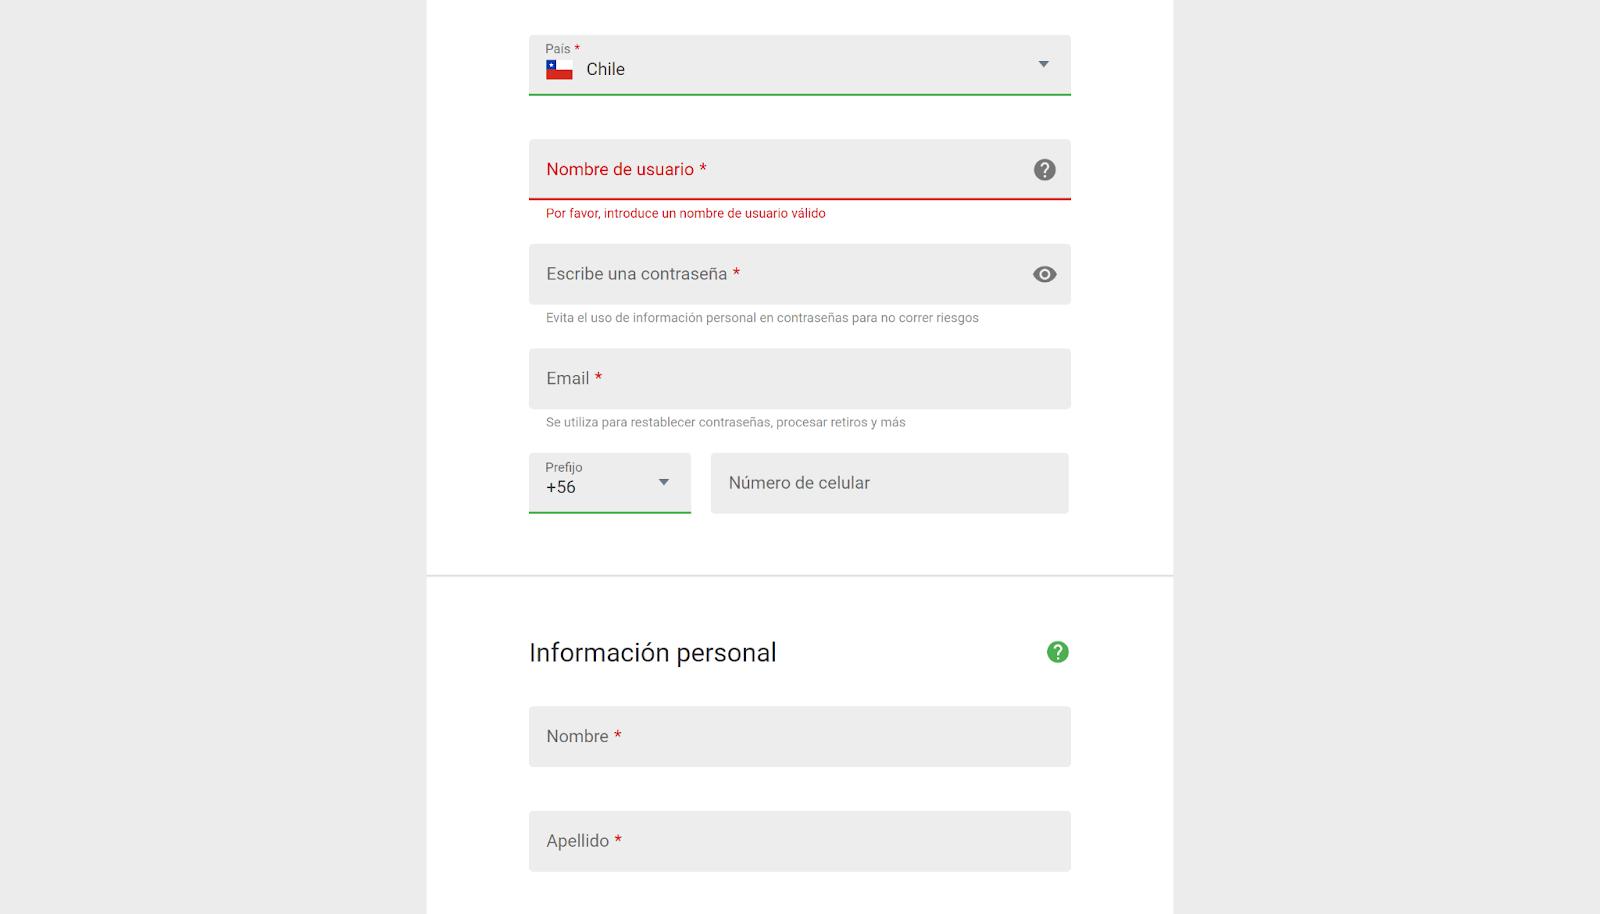Click the Escribe una contraseña field
The image size is (1600, 914).
coord(799,274)
